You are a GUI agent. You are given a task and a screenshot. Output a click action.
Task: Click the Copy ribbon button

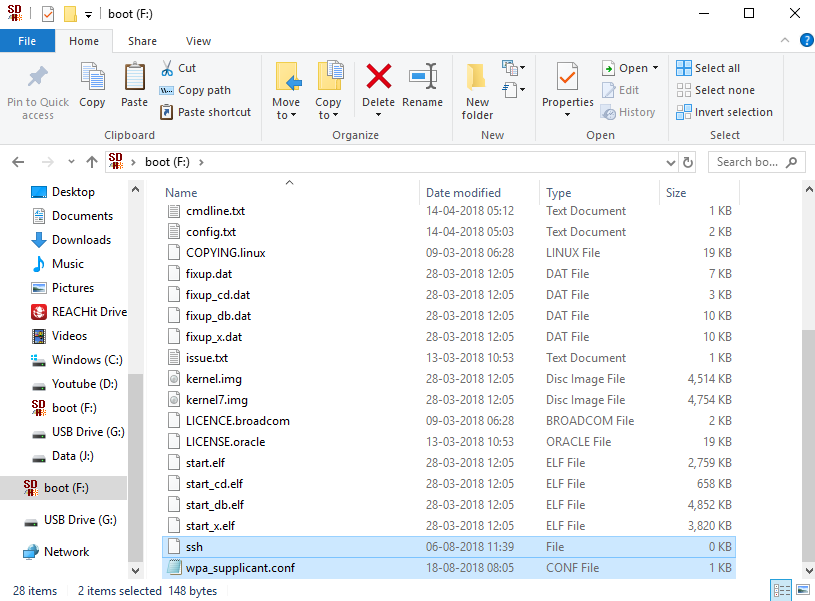(92, 85)
